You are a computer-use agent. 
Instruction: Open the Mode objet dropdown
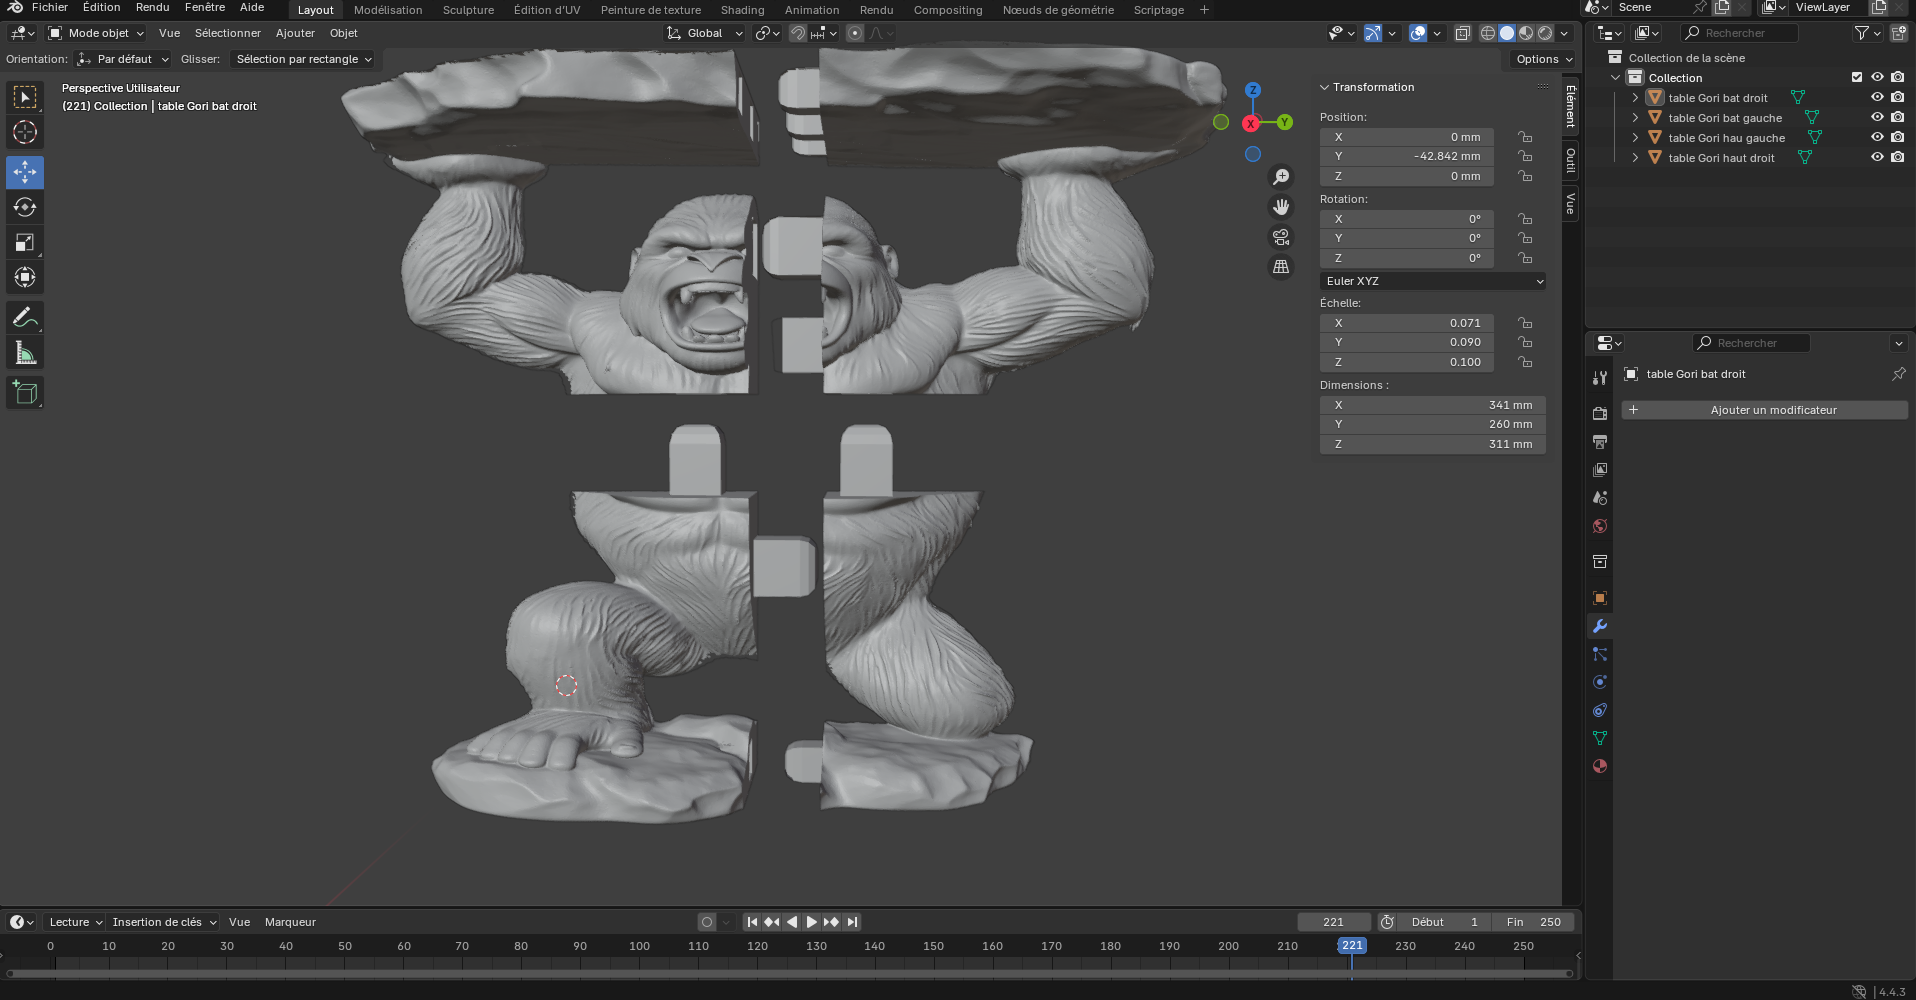click(x=97, y=33)
